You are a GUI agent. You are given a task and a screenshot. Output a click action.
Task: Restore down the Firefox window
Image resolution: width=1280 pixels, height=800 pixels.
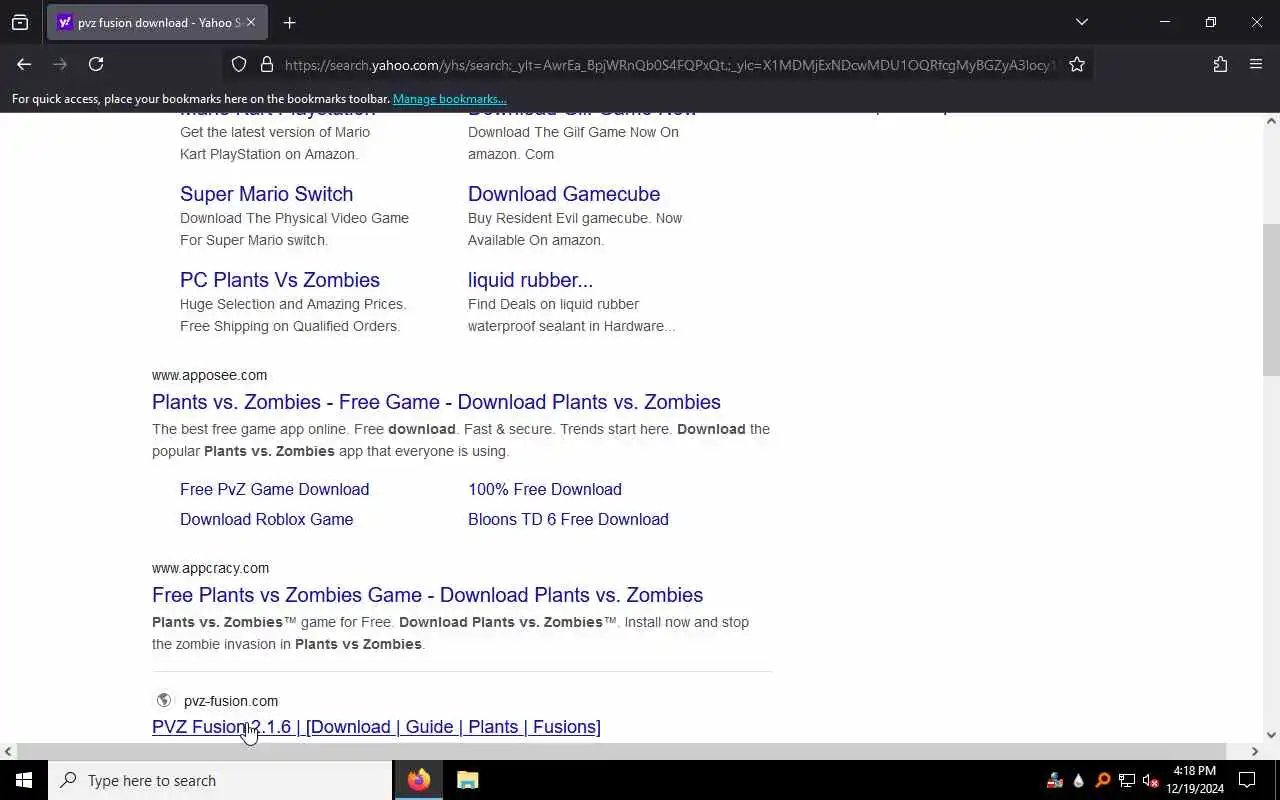pyautogui.click(x=1210, y=22)
